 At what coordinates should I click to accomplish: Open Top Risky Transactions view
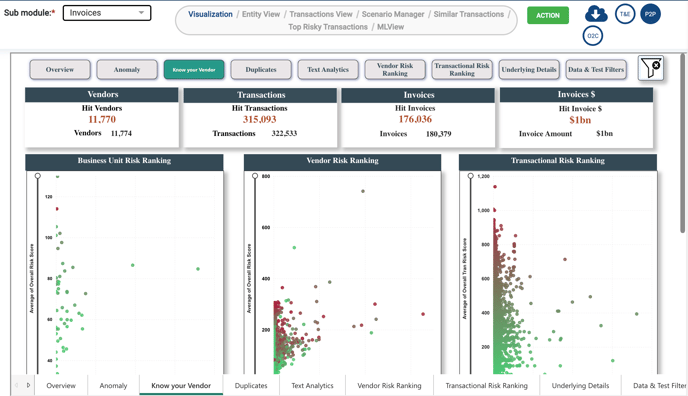pos(328,27)
